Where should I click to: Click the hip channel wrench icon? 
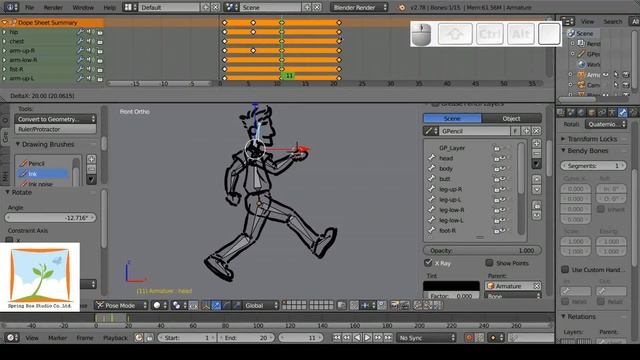click(x=80, y=32)
